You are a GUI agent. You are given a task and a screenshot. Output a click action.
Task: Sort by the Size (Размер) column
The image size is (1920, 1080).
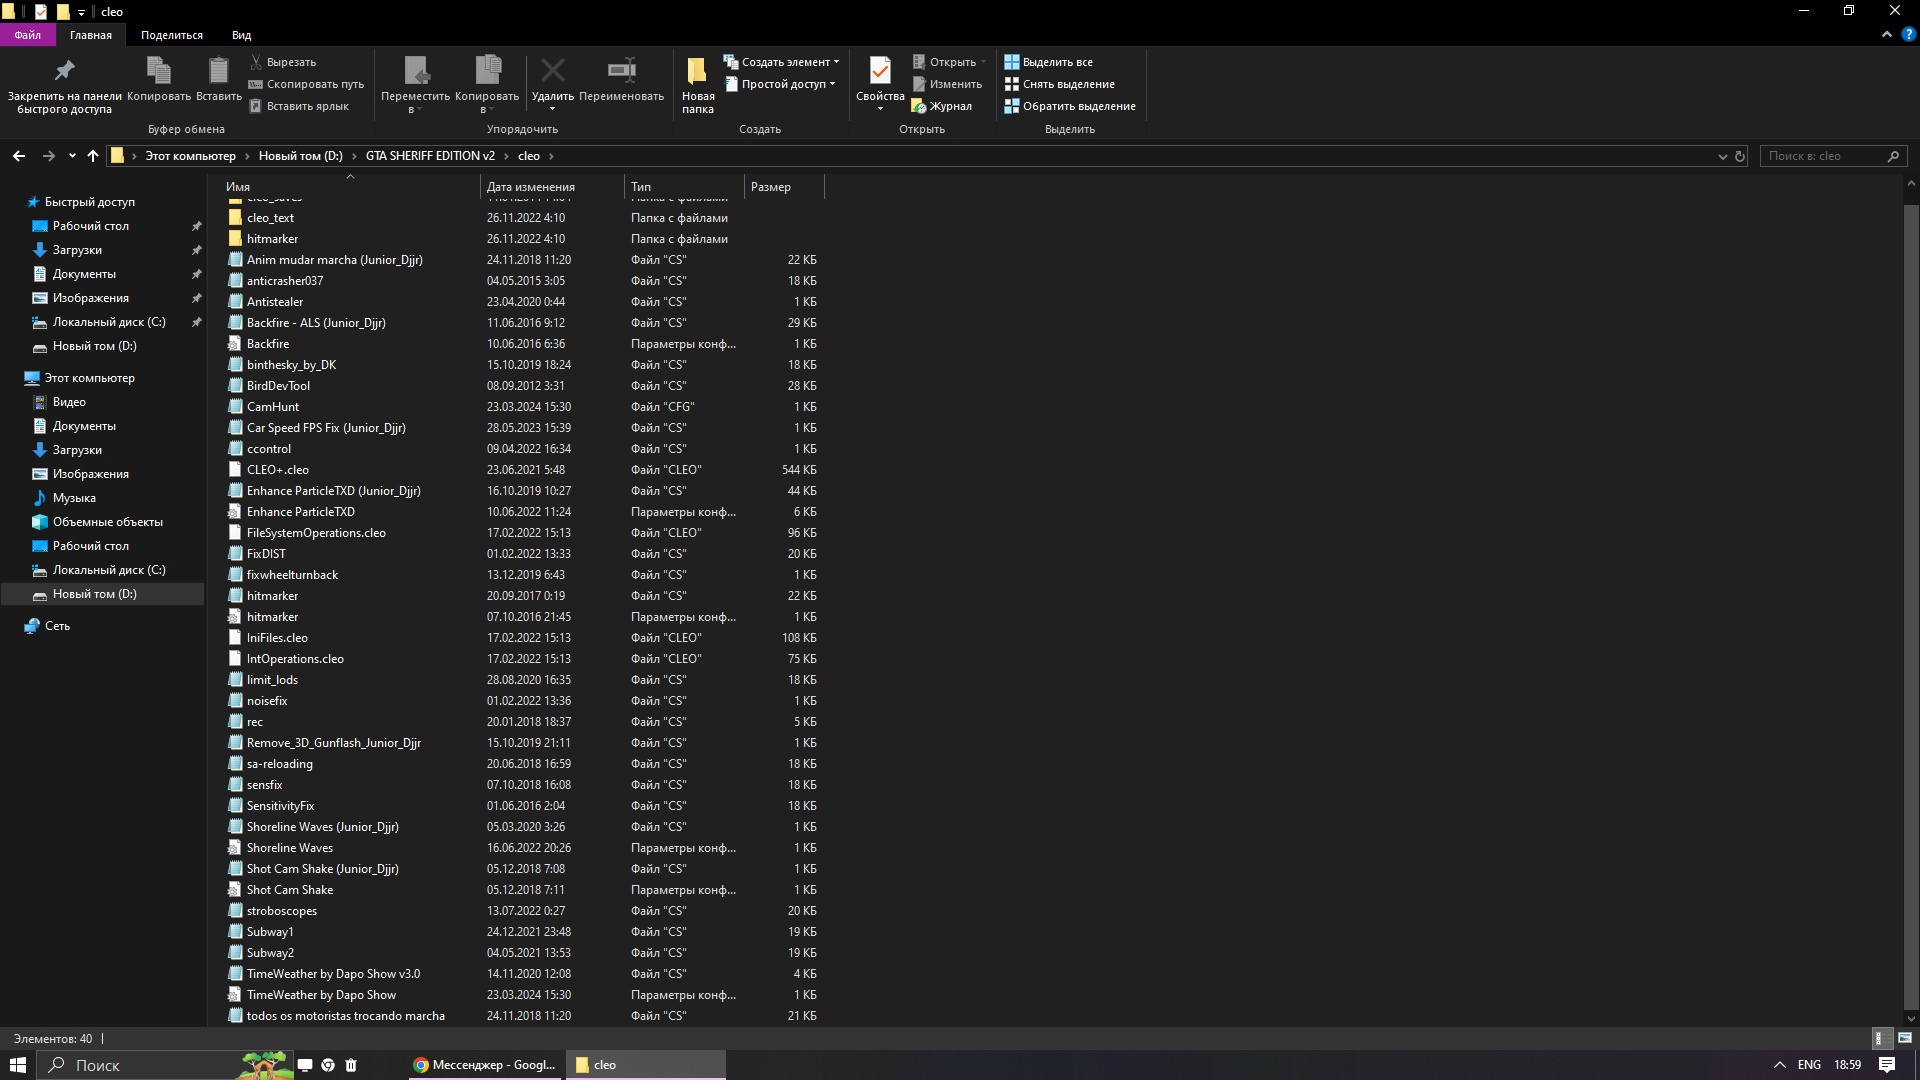click(784, 187)
